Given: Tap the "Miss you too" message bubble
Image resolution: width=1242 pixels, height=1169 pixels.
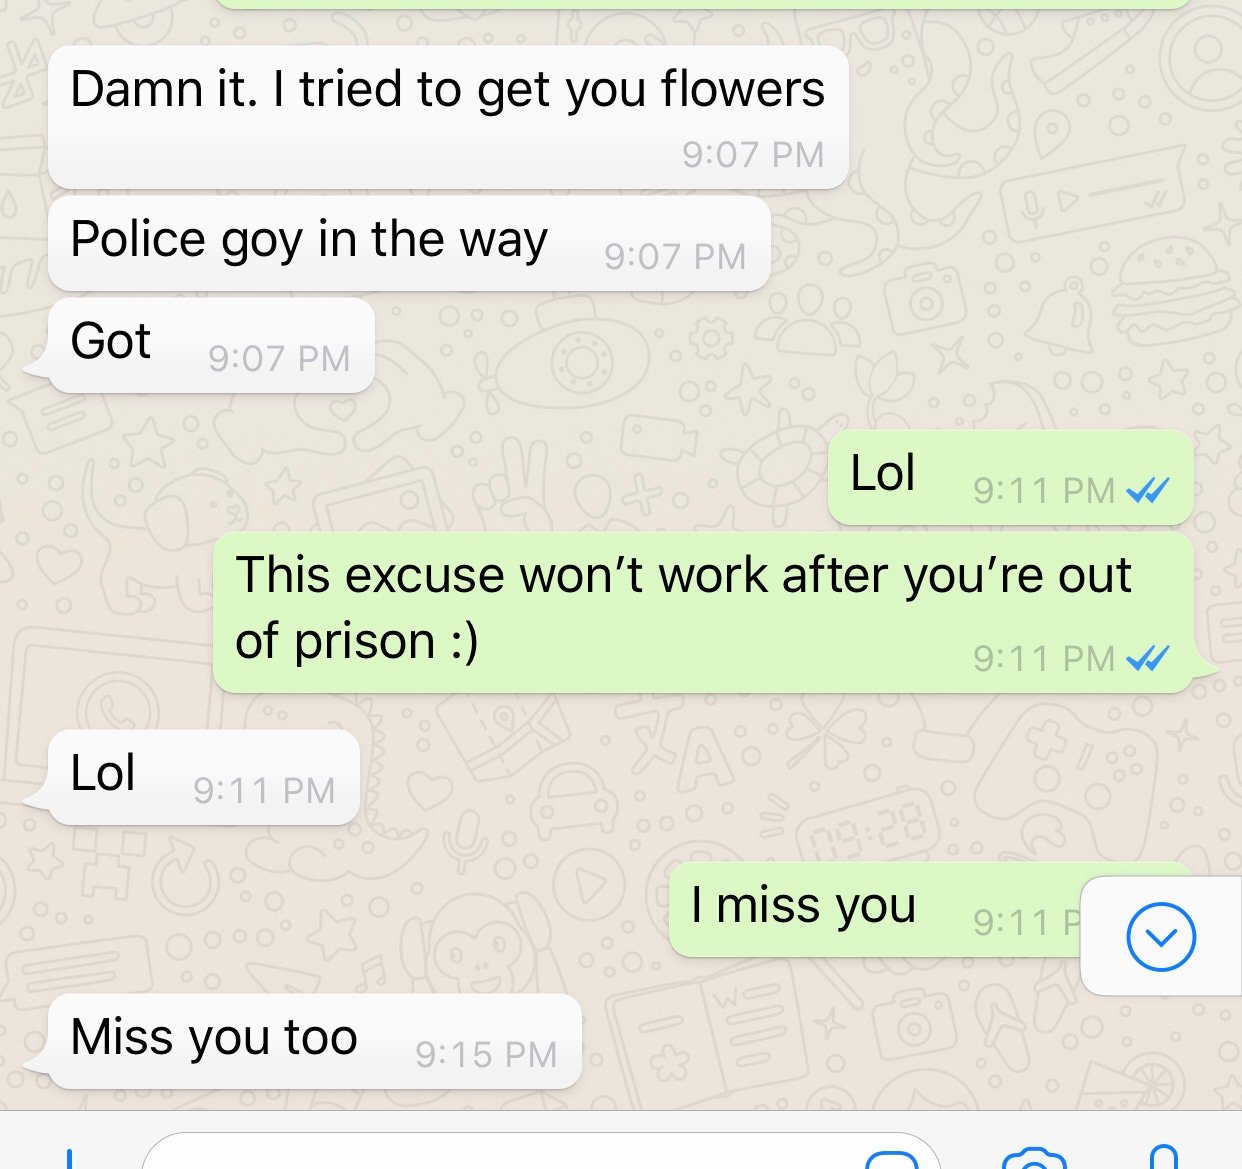Looking at the screenshot, I should click(315, 1041).
